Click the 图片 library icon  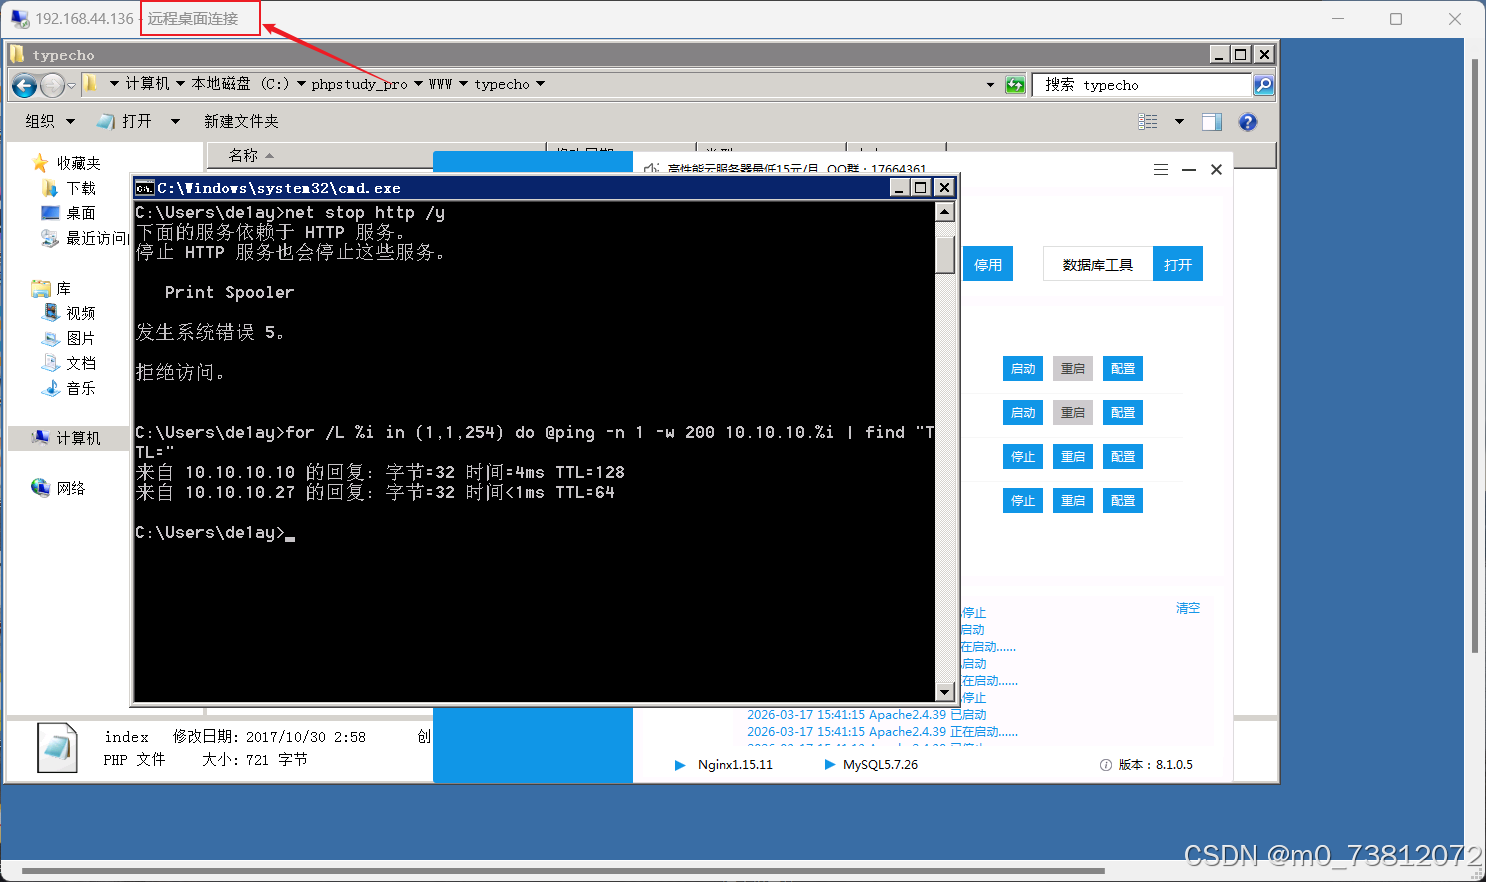tap(51, 338)
